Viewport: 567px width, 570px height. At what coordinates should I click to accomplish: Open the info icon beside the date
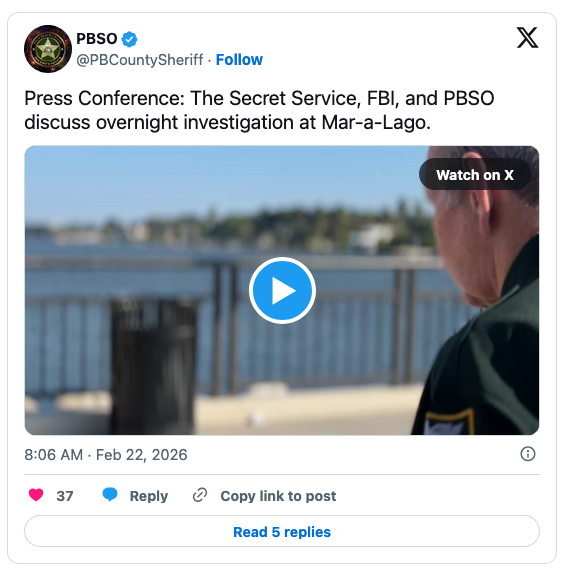click(x=528, y=454)
